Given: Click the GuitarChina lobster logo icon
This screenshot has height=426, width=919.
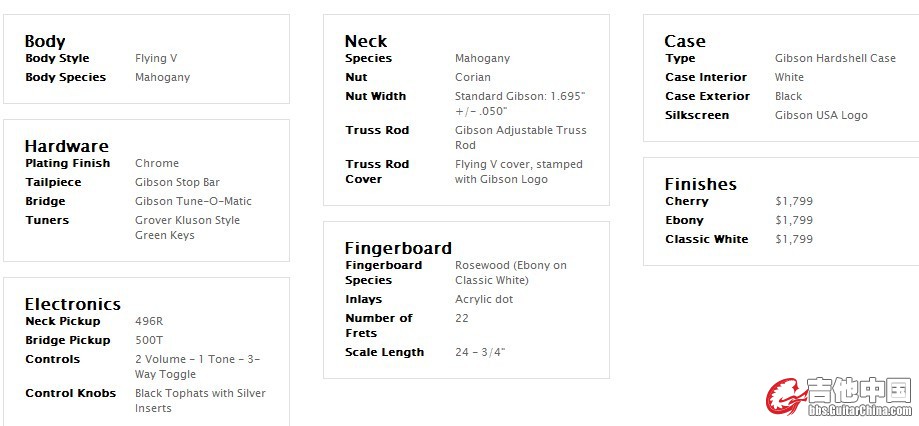Looking at the screenshot, I should pyautogui.click(x=786, y=397).
